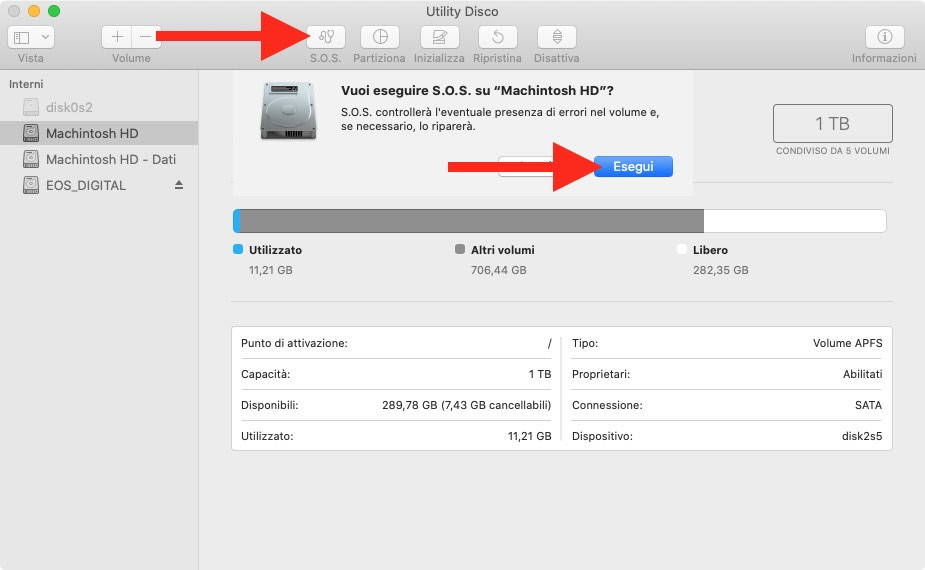Click the Capacità row label
Image resolution: width=925 pixels, height=570 pixels.
pos(265,374)
